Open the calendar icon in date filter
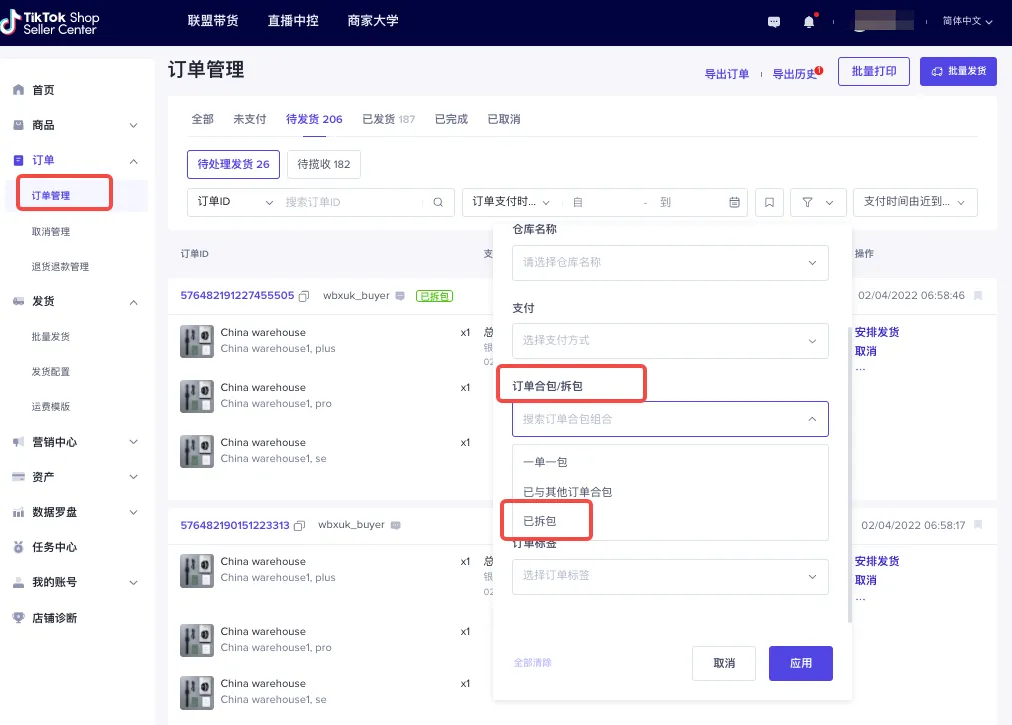1012x725 pixels. (735, 202)
